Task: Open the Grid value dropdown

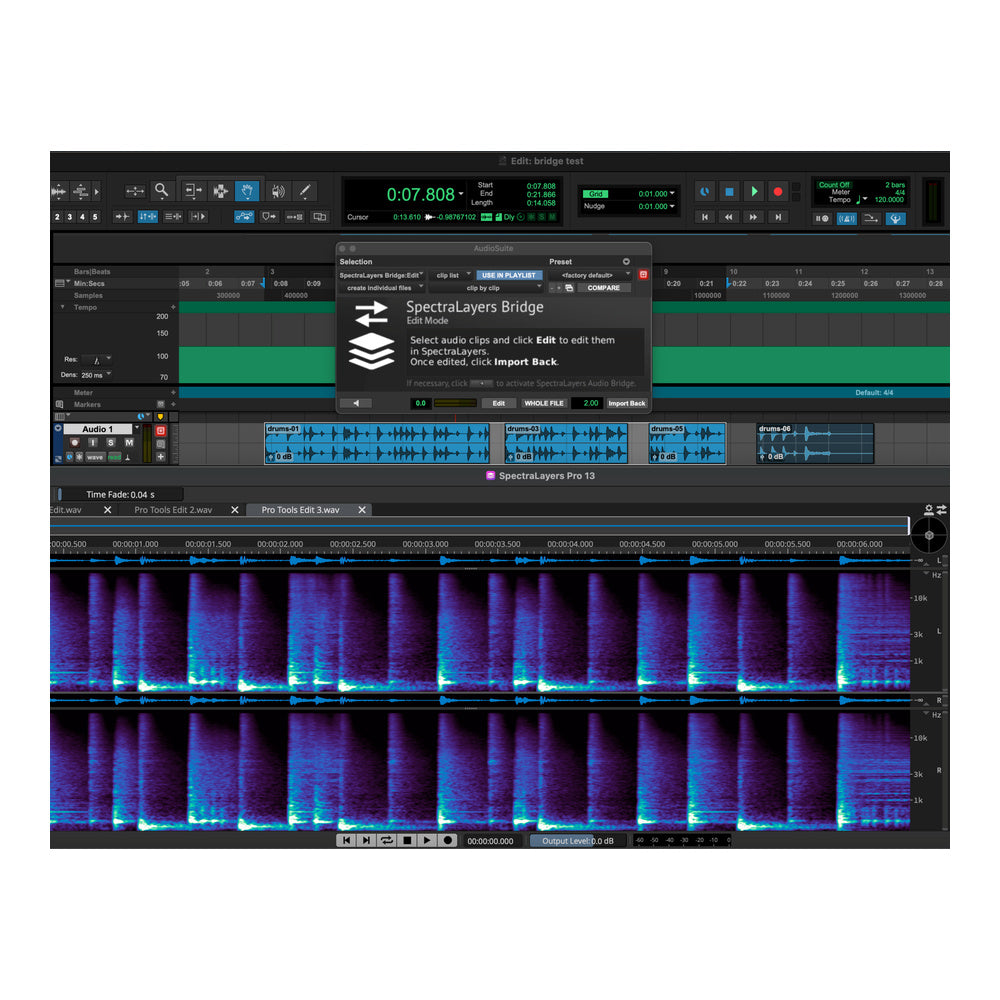Action: point(672,193)
